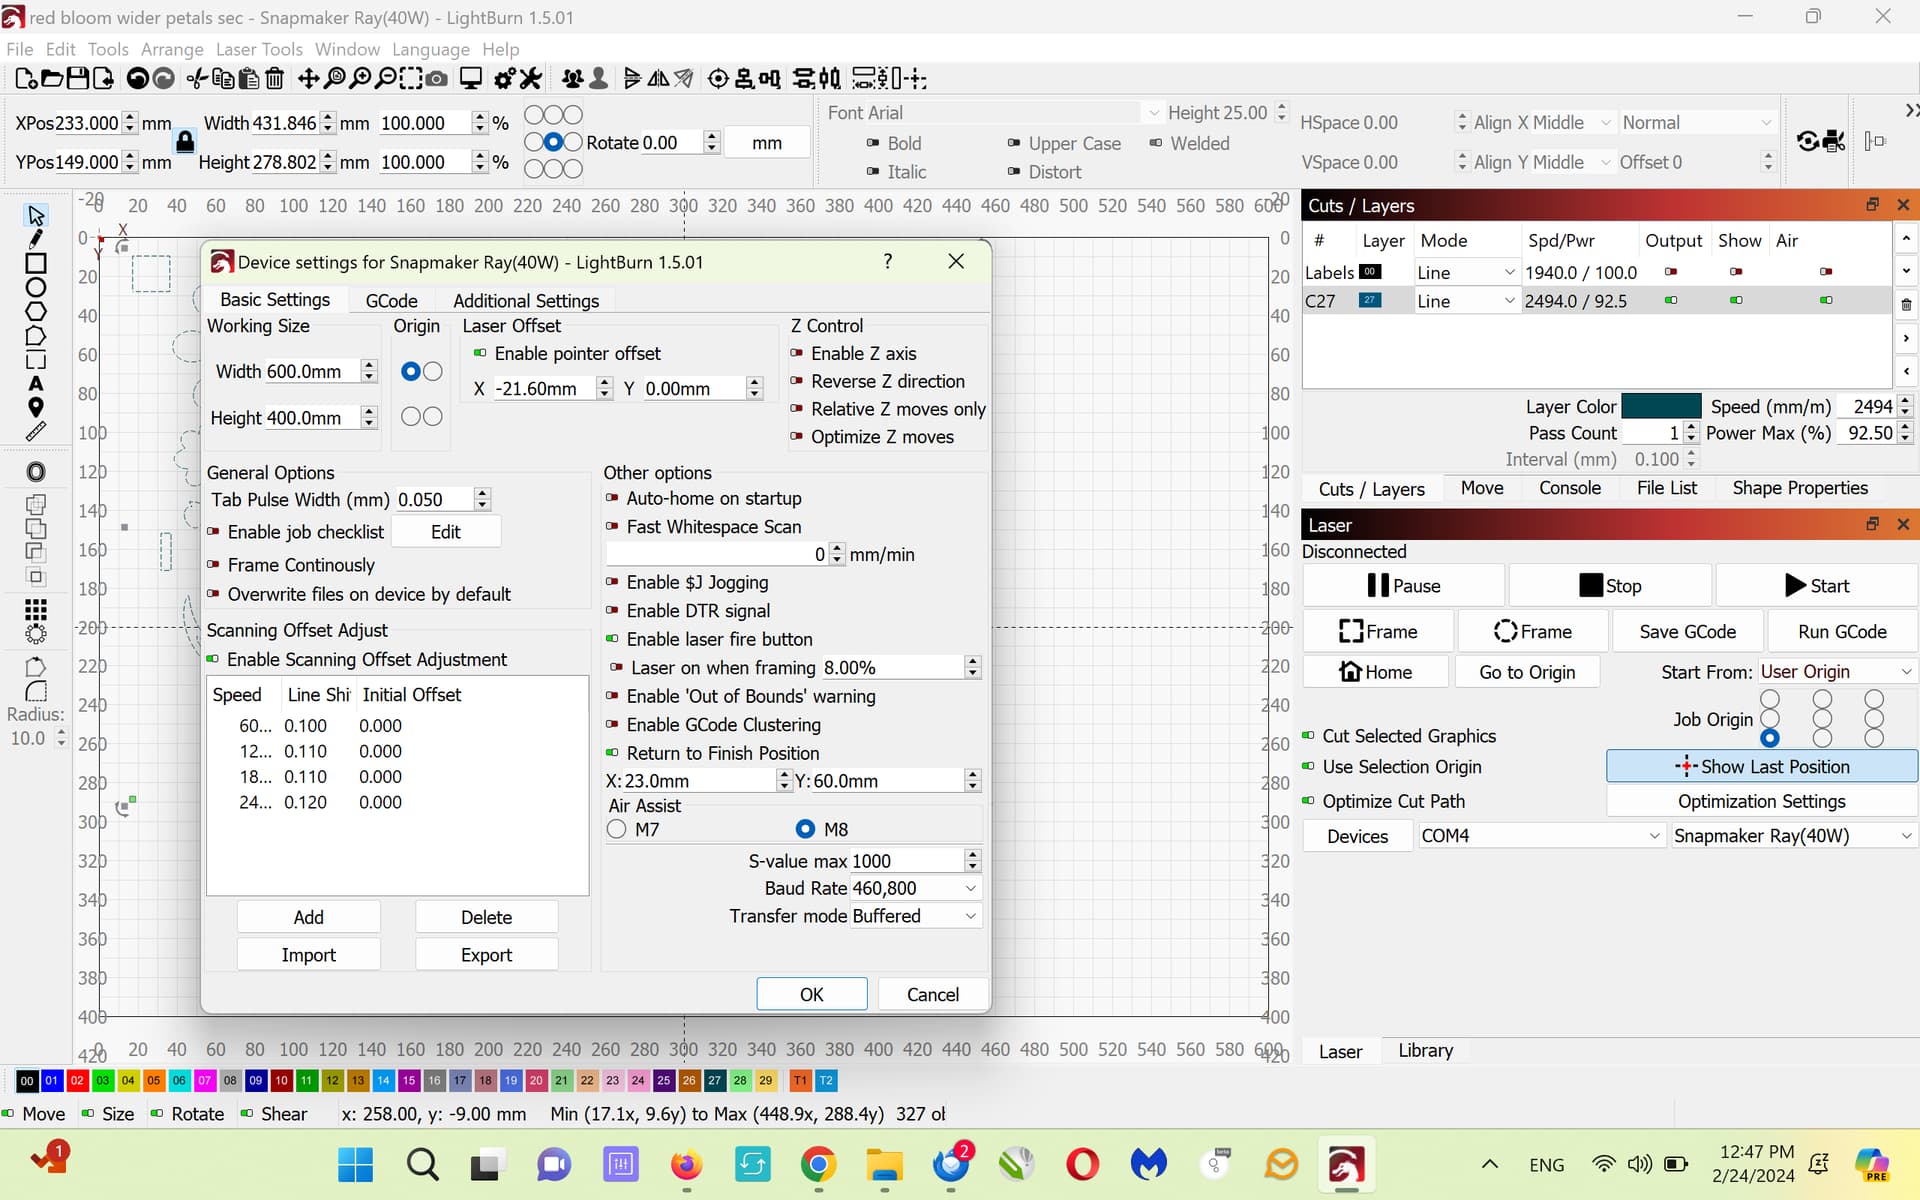Screen dimensions: 1920x1200
Task: Open the Transfer mode dropdown
Action: [916, 917]
